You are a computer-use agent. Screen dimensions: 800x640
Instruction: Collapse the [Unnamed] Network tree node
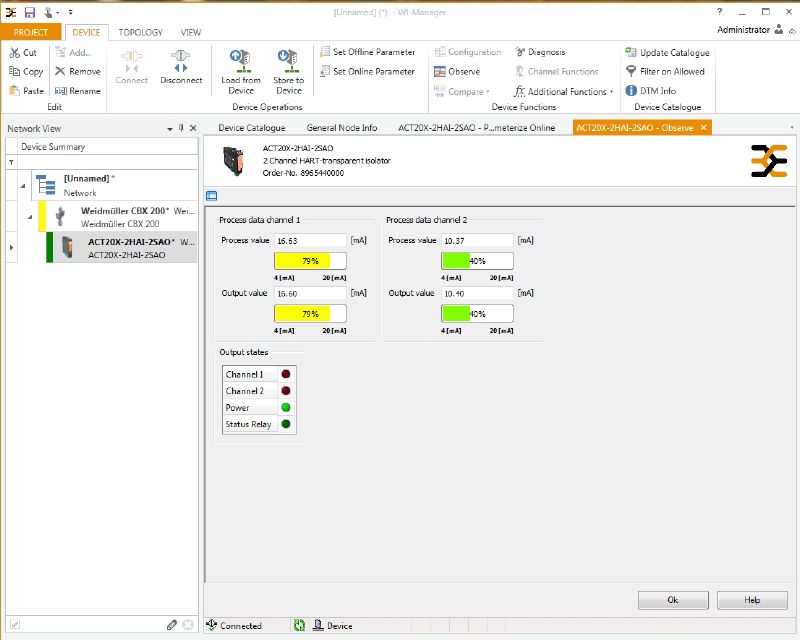[22, 185]
